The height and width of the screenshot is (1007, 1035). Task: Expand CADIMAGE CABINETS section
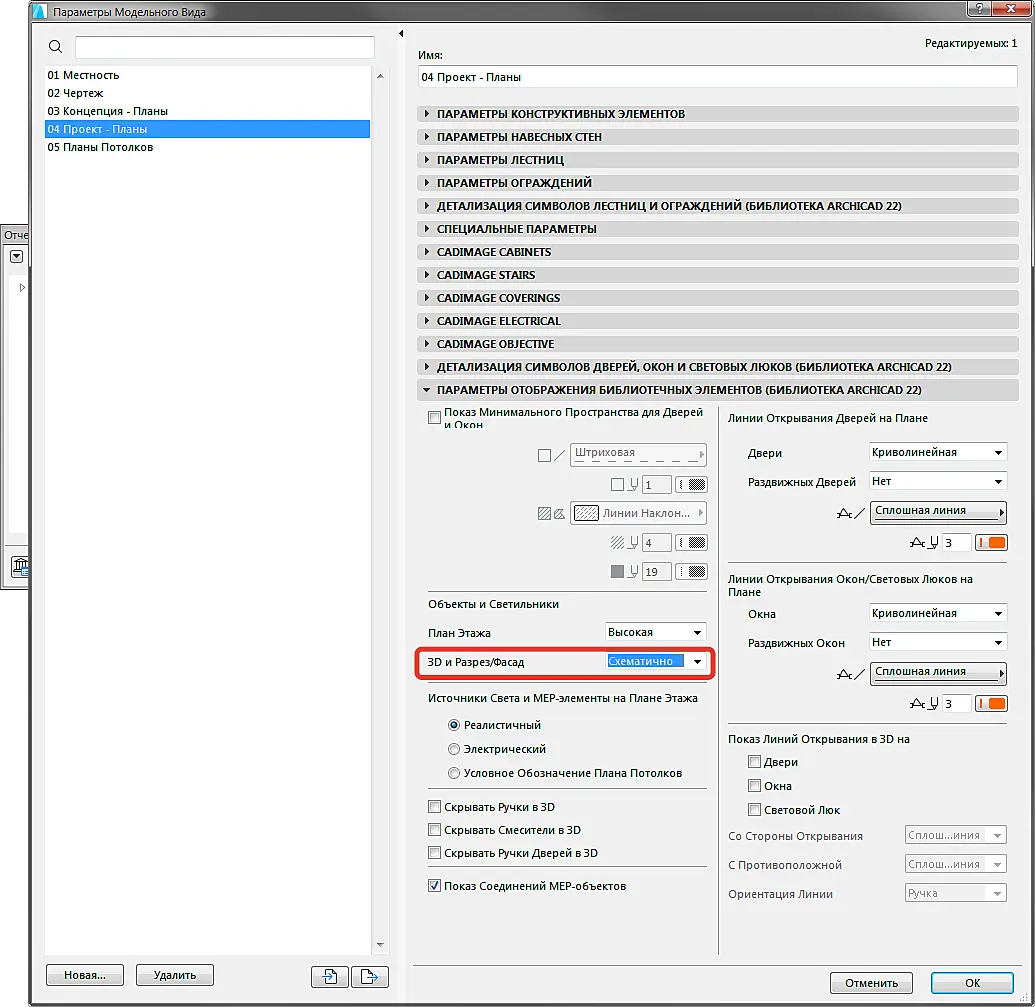click(718, 252)
